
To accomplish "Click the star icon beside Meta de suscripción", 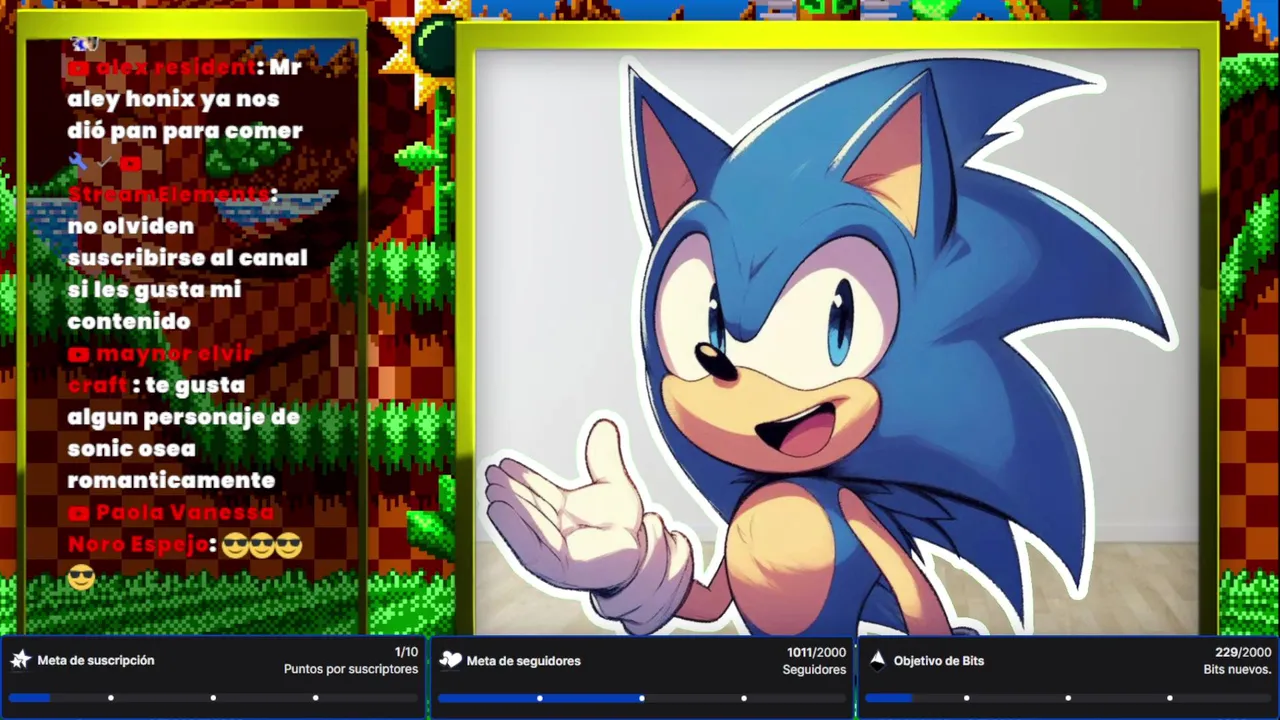I will pyautogui.click(x=21, y=660).
